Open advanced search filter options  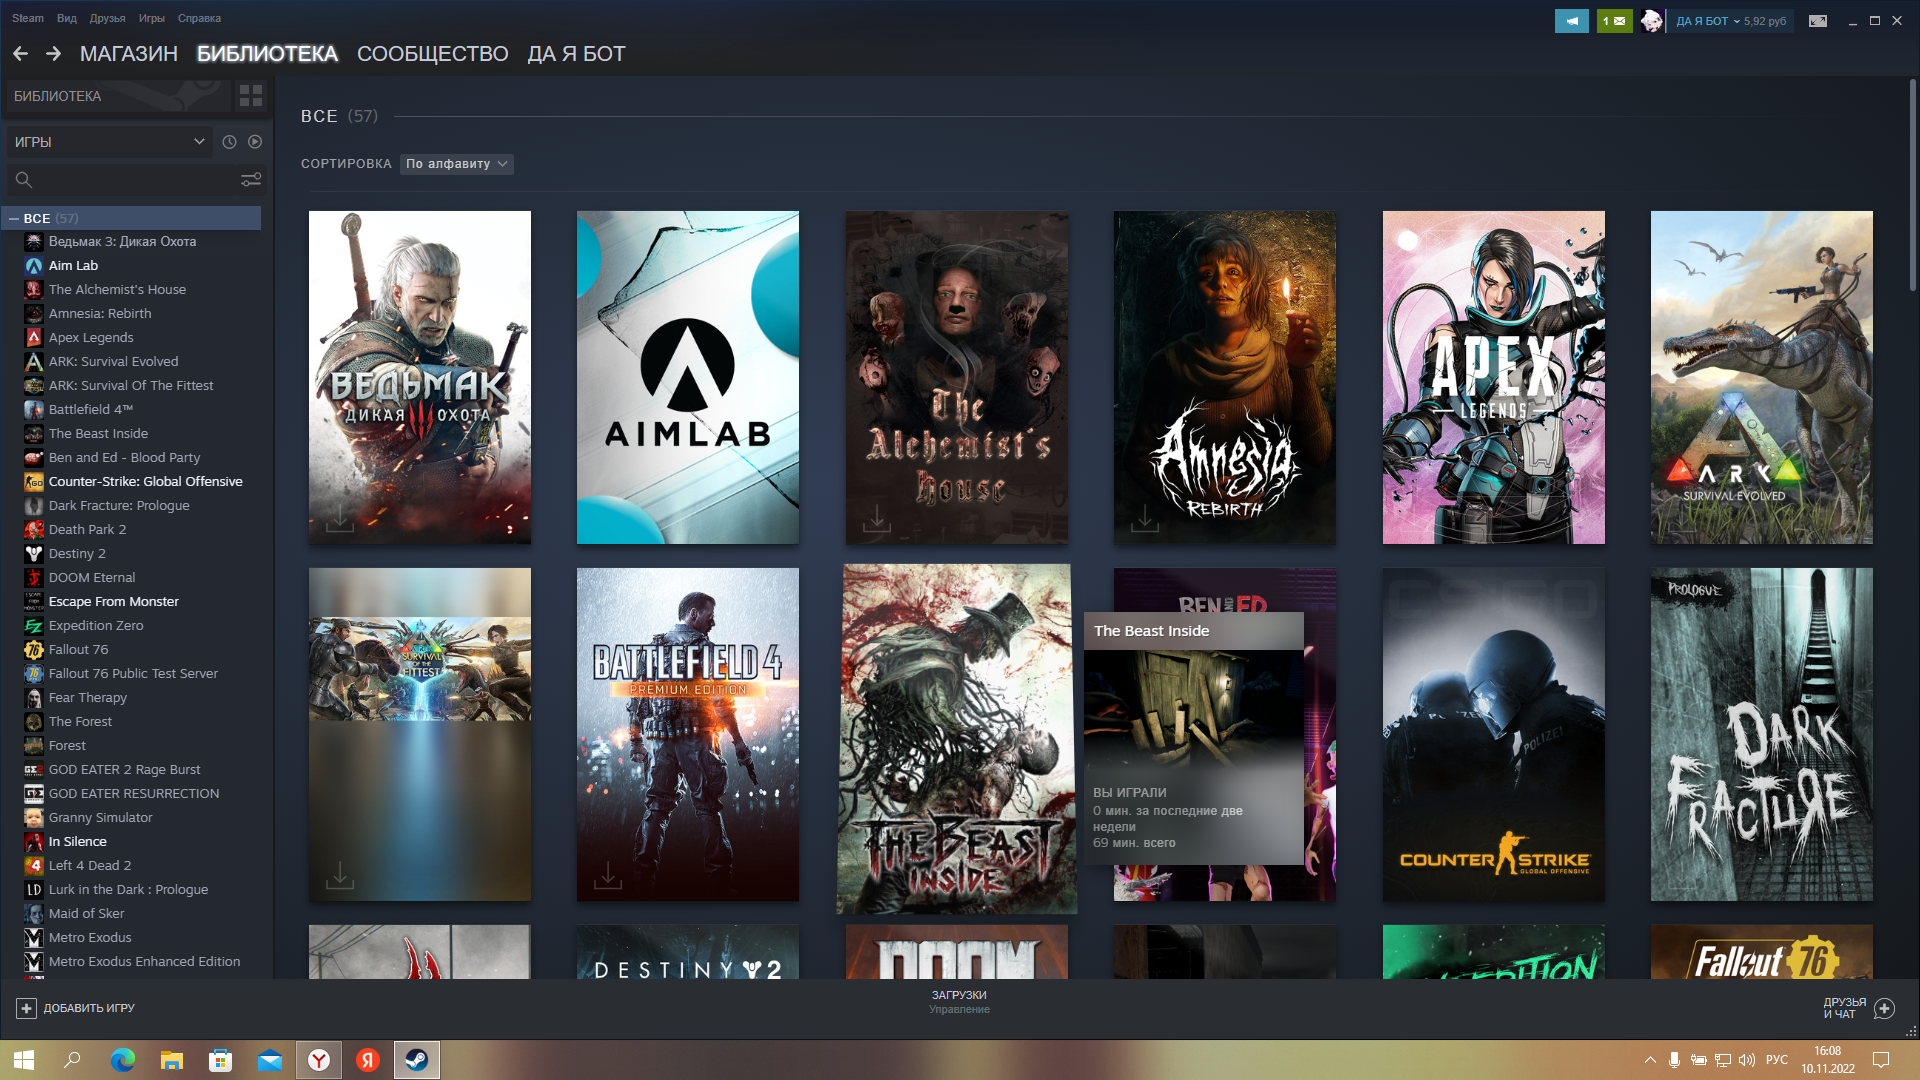[x=251, y=180]
